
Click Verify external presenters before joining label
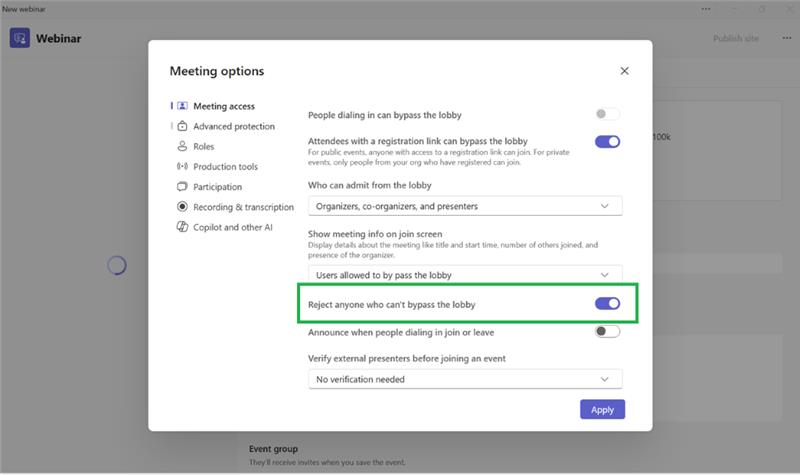pyautogui.click(x=407, y=358)
